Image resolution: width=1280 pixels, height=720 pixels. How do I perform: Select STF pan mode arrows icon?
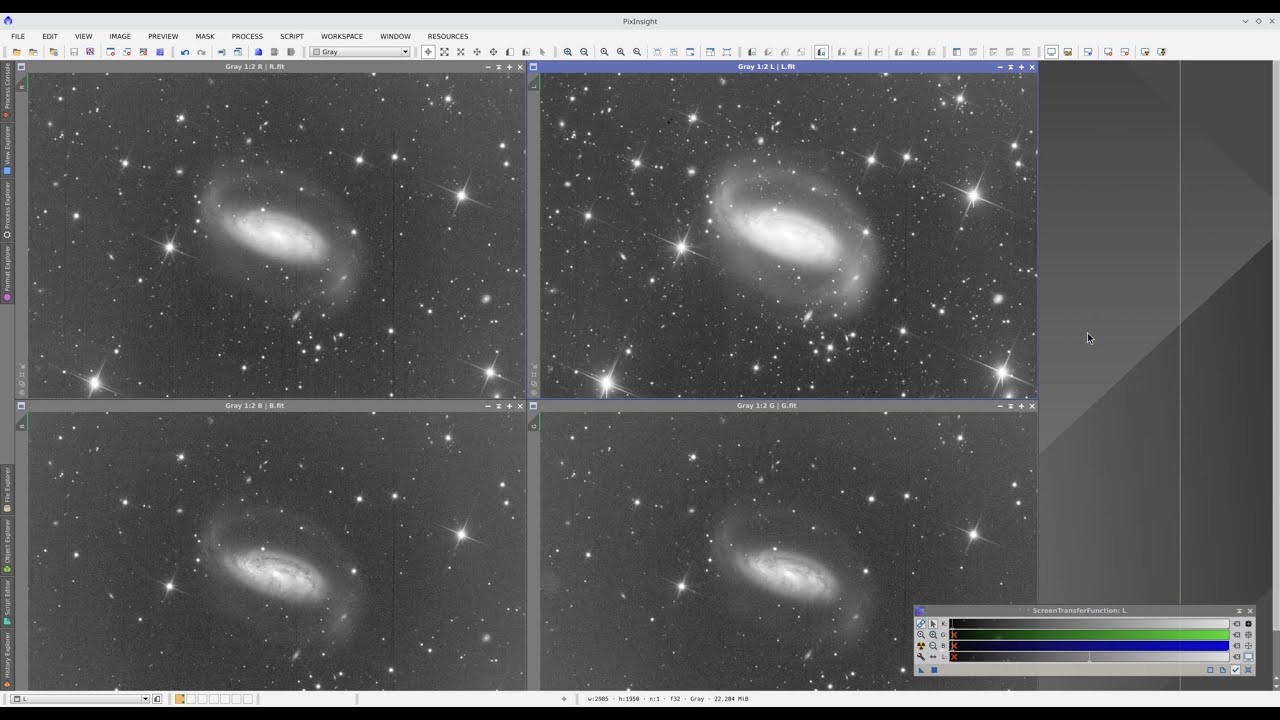933,657
